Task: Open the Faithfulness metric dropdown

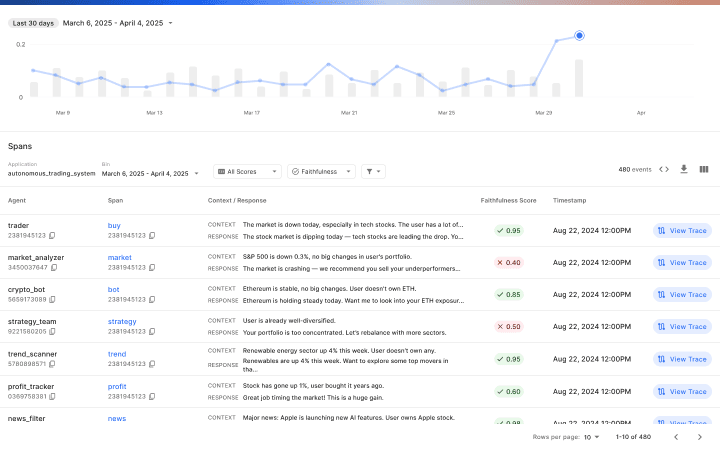Action: [x=321, y=171]
